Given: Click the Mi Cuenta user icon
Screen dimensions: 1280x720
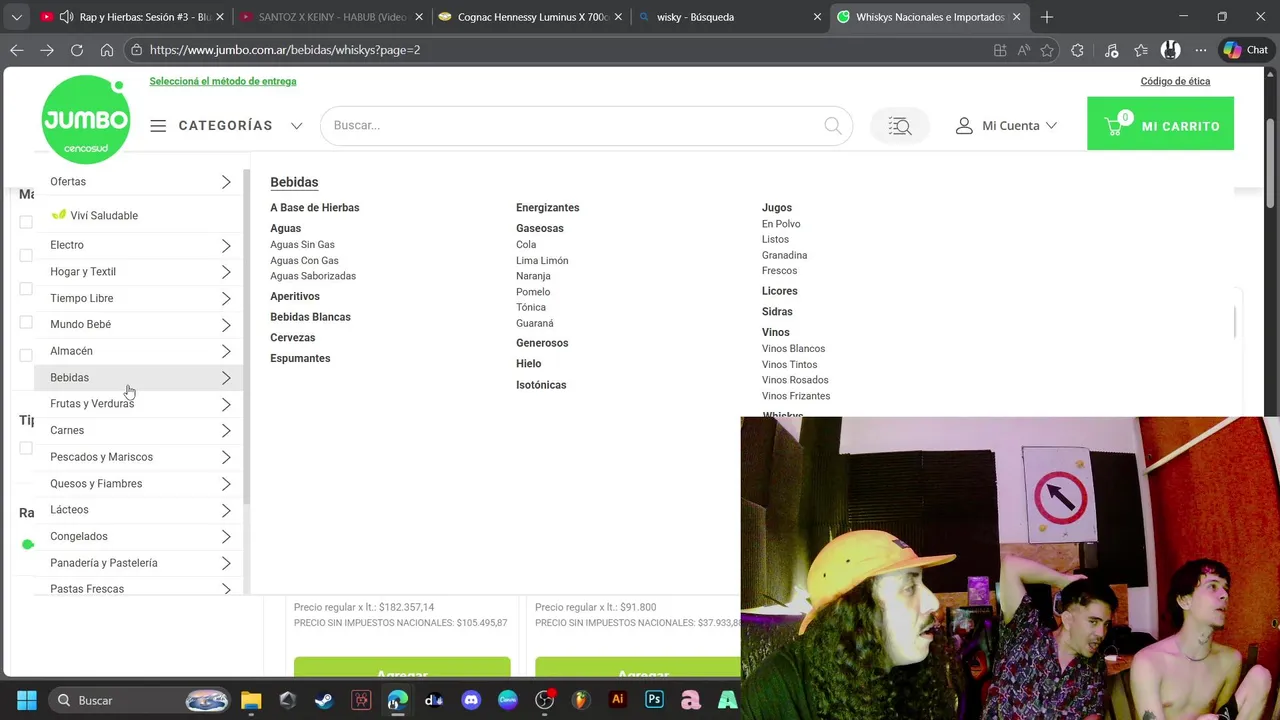Looking at the screenshot, I should click(x=964, y=126).
